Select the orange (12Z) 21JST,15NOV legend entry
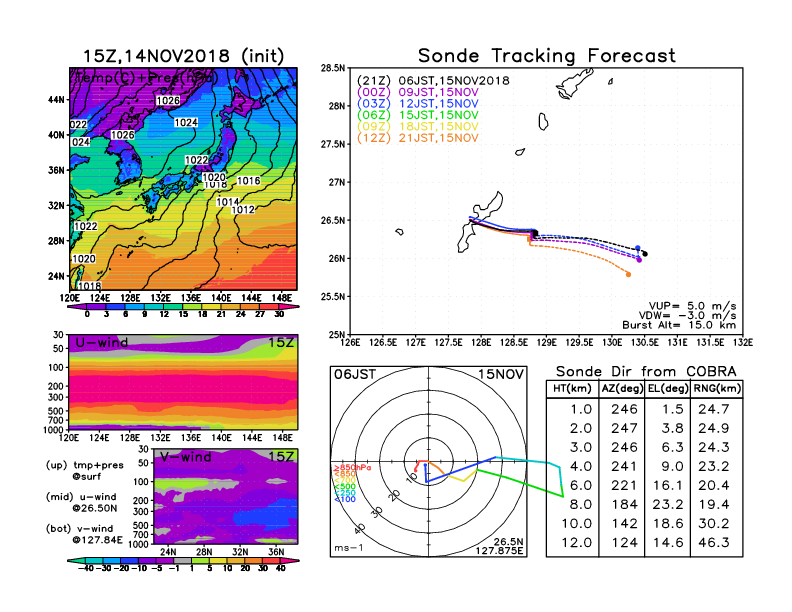792x612 pixels. (x=418, y=138)
